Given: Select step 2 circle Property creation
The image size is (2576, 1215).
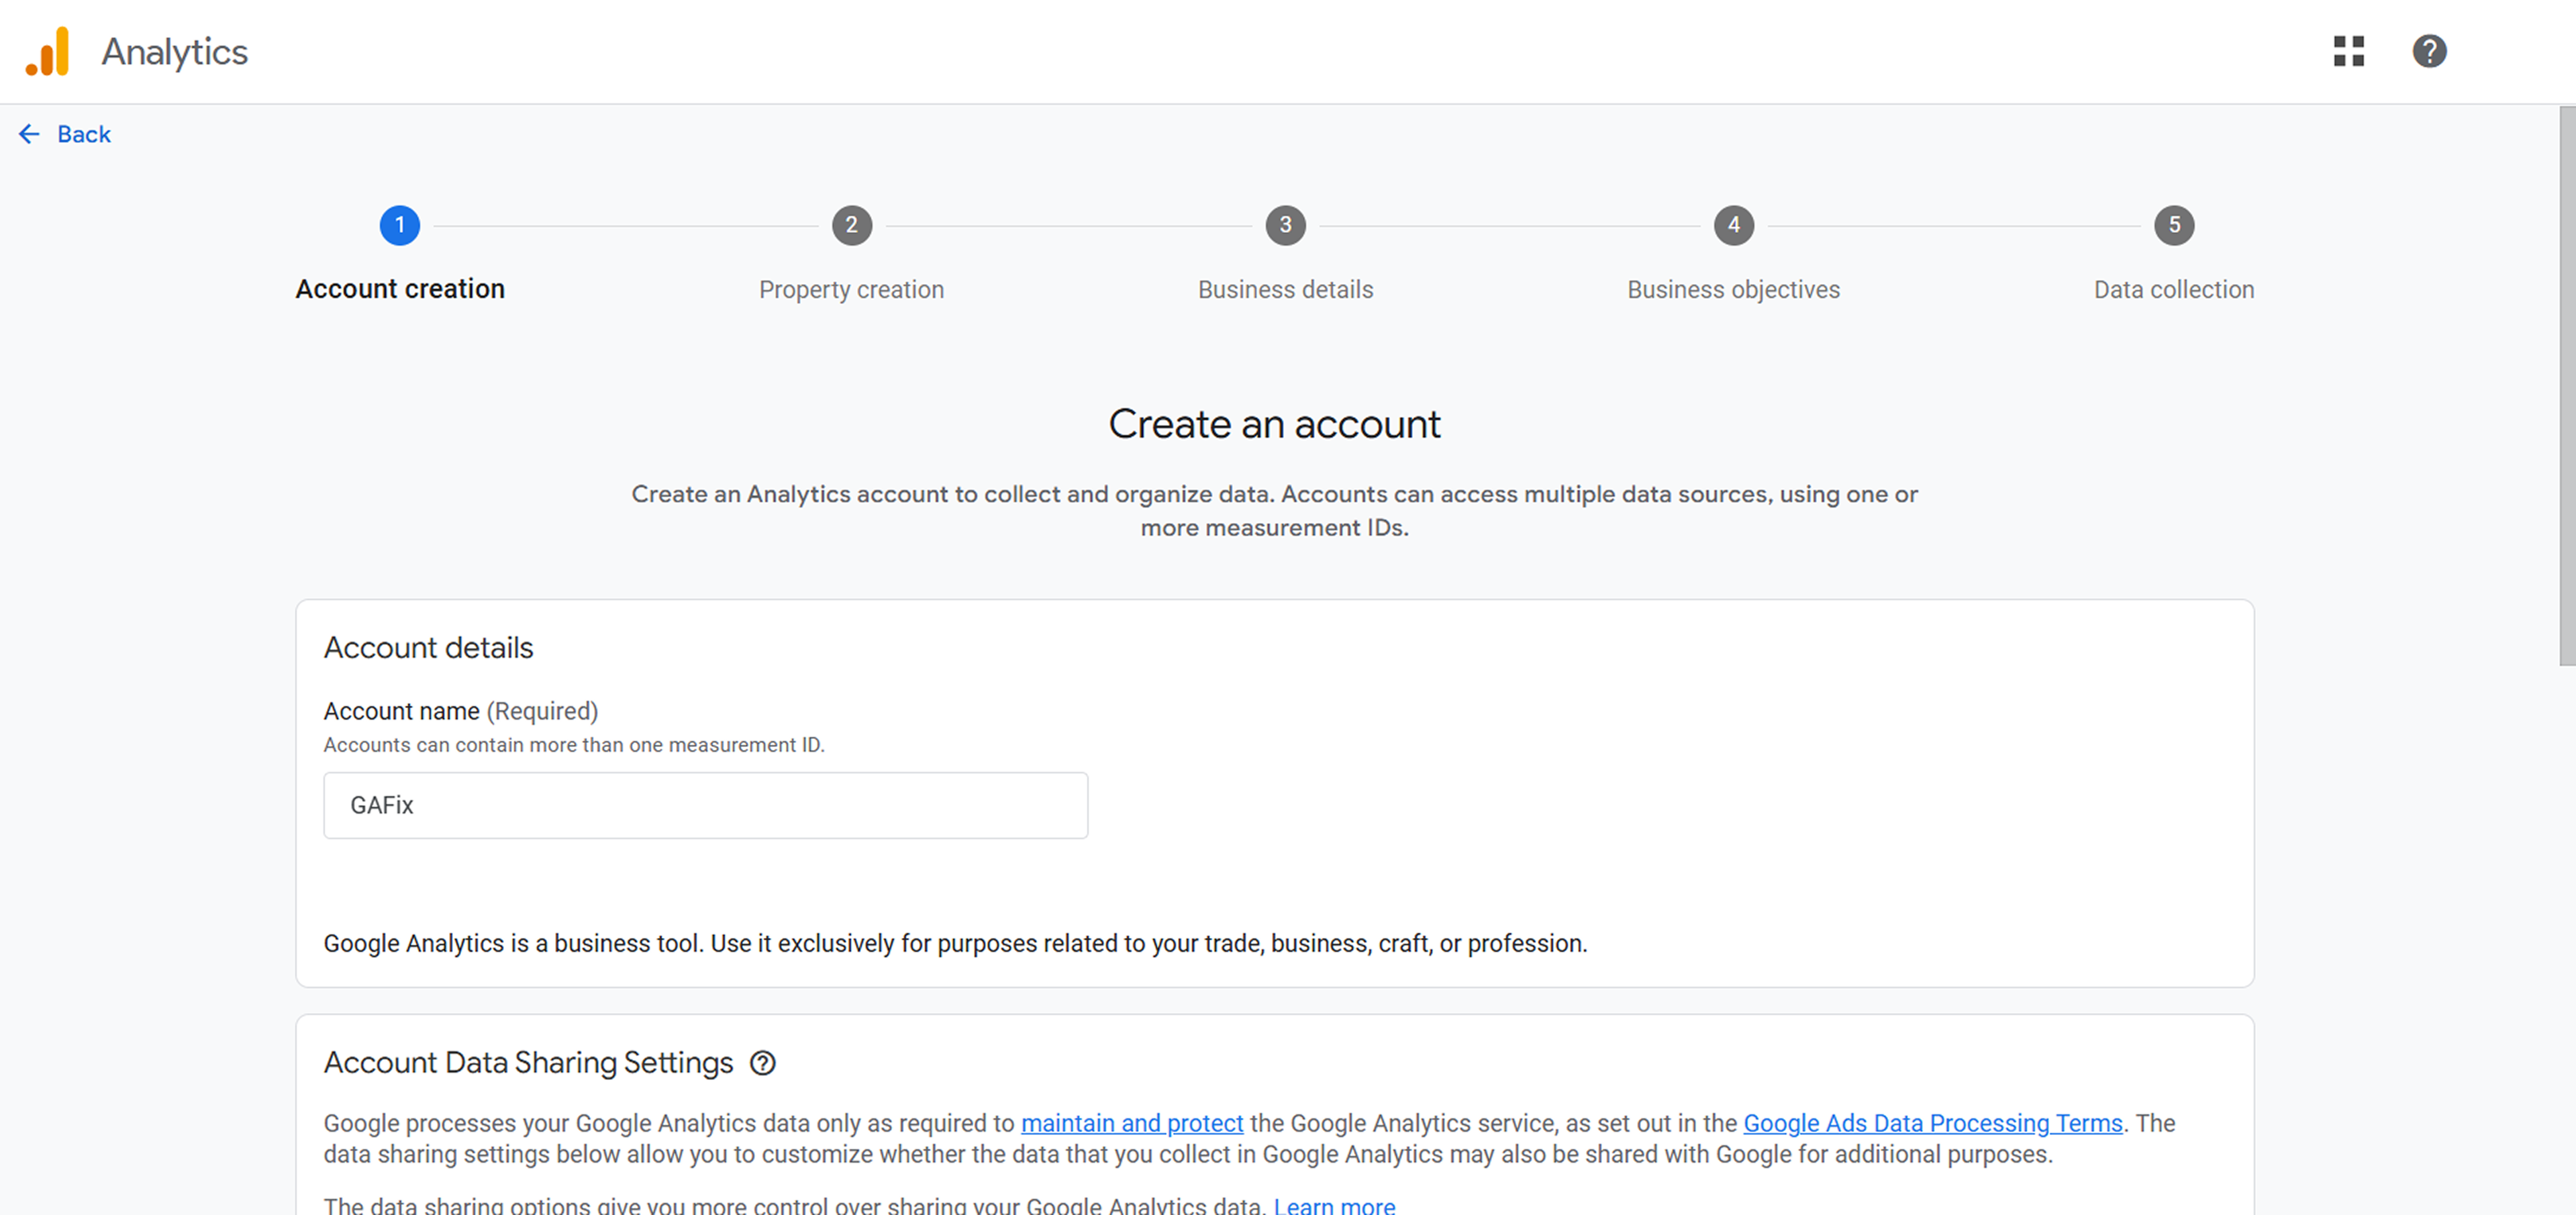Looking at the screenshot, I should click(x=852, y=226).
